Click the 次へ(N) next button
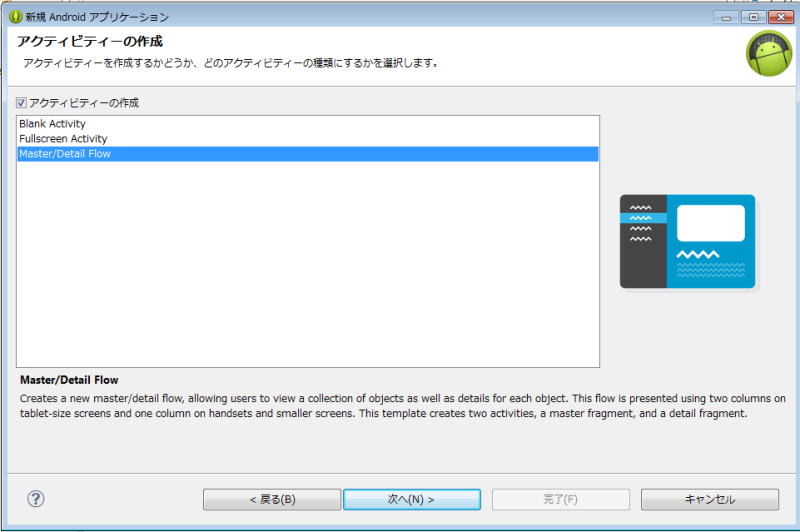800x532 pixels. [x=412, y=499]
